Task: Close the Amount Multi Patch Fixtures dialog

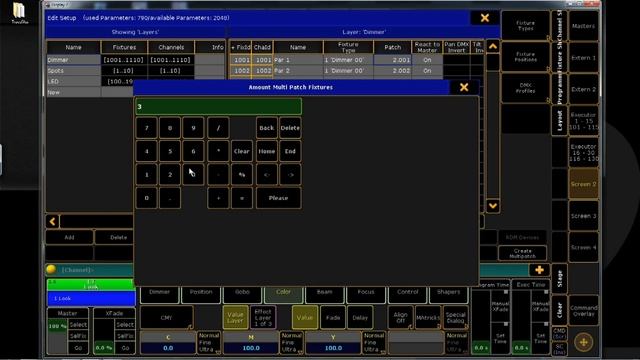Action: 464,87
